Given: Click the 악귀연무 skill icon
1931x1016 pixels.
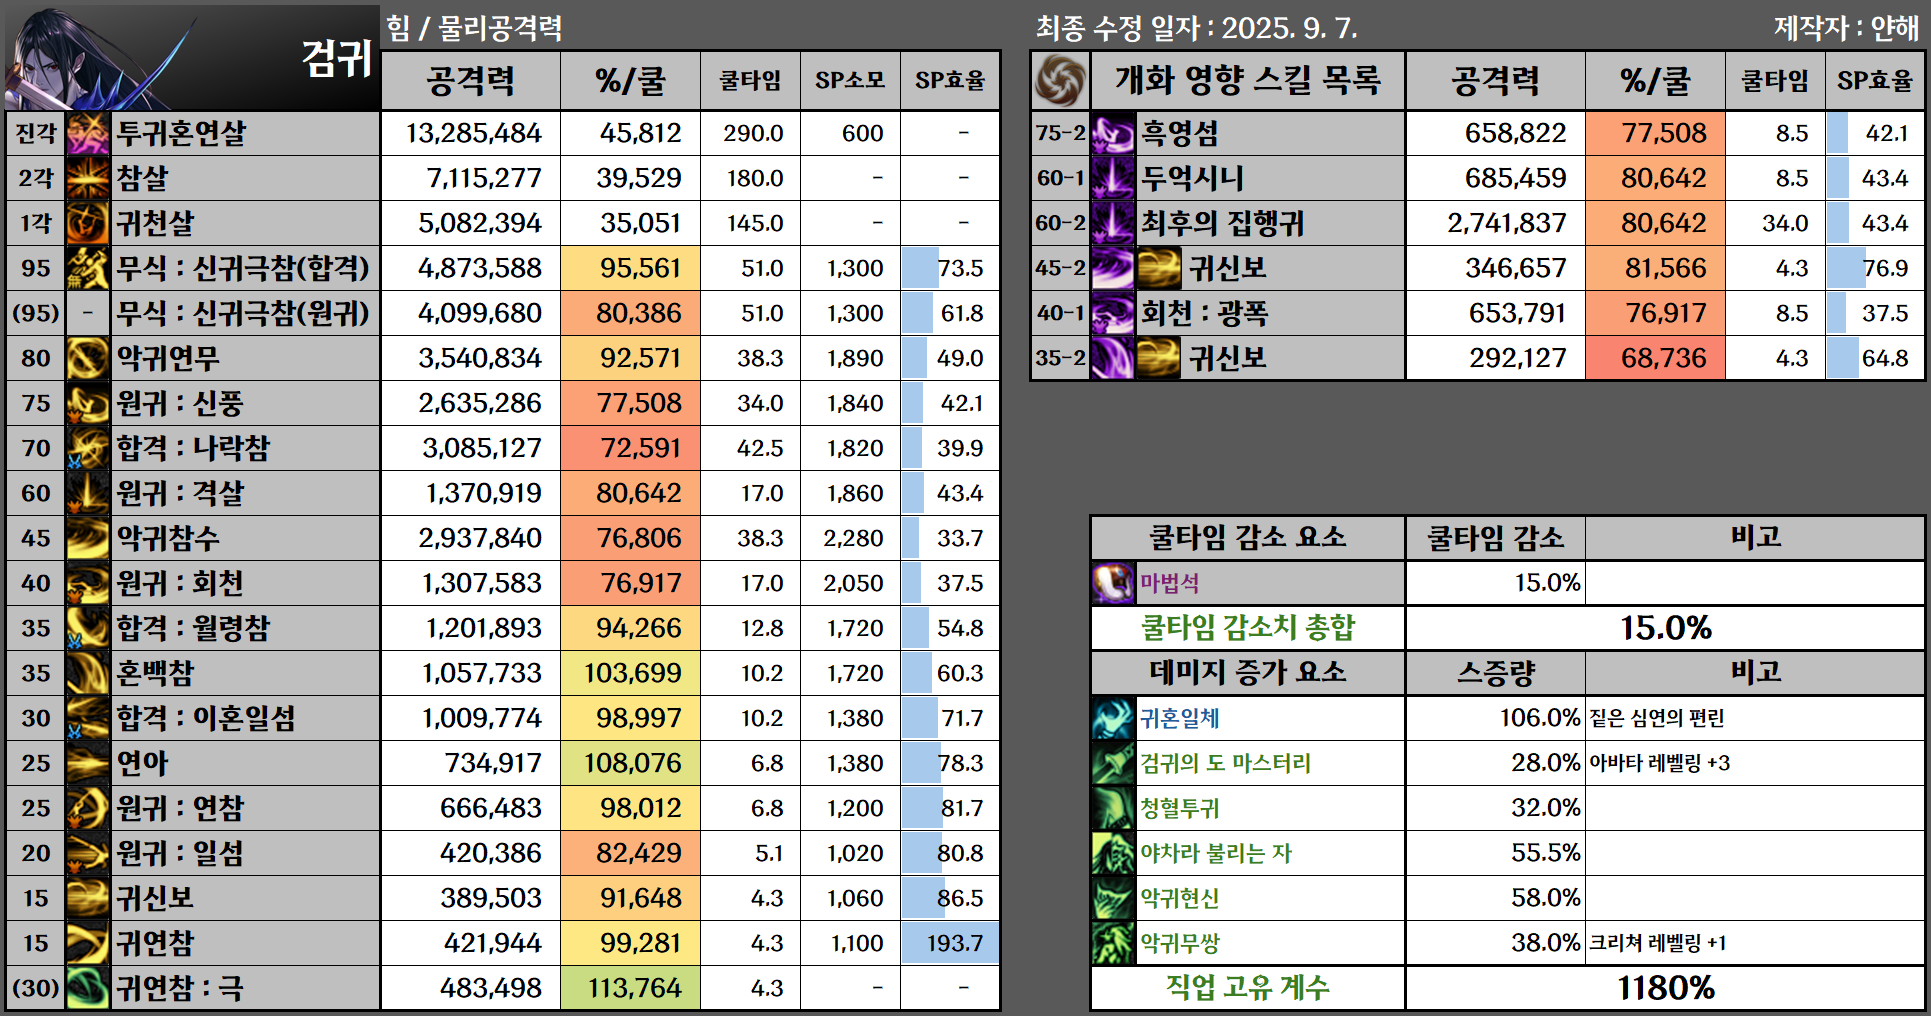Looking at the screenshot, I should pyautogui.click(x=88, y=358).
